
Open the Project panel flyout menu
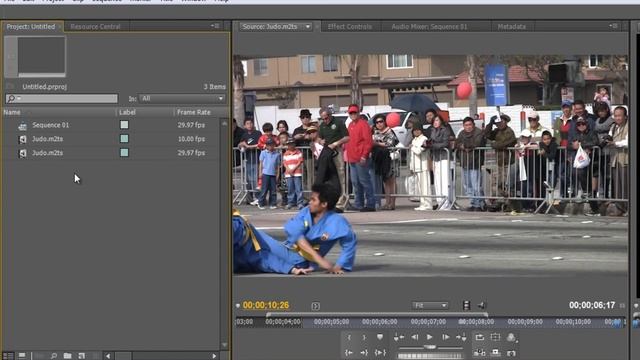[x=215, y=26]
